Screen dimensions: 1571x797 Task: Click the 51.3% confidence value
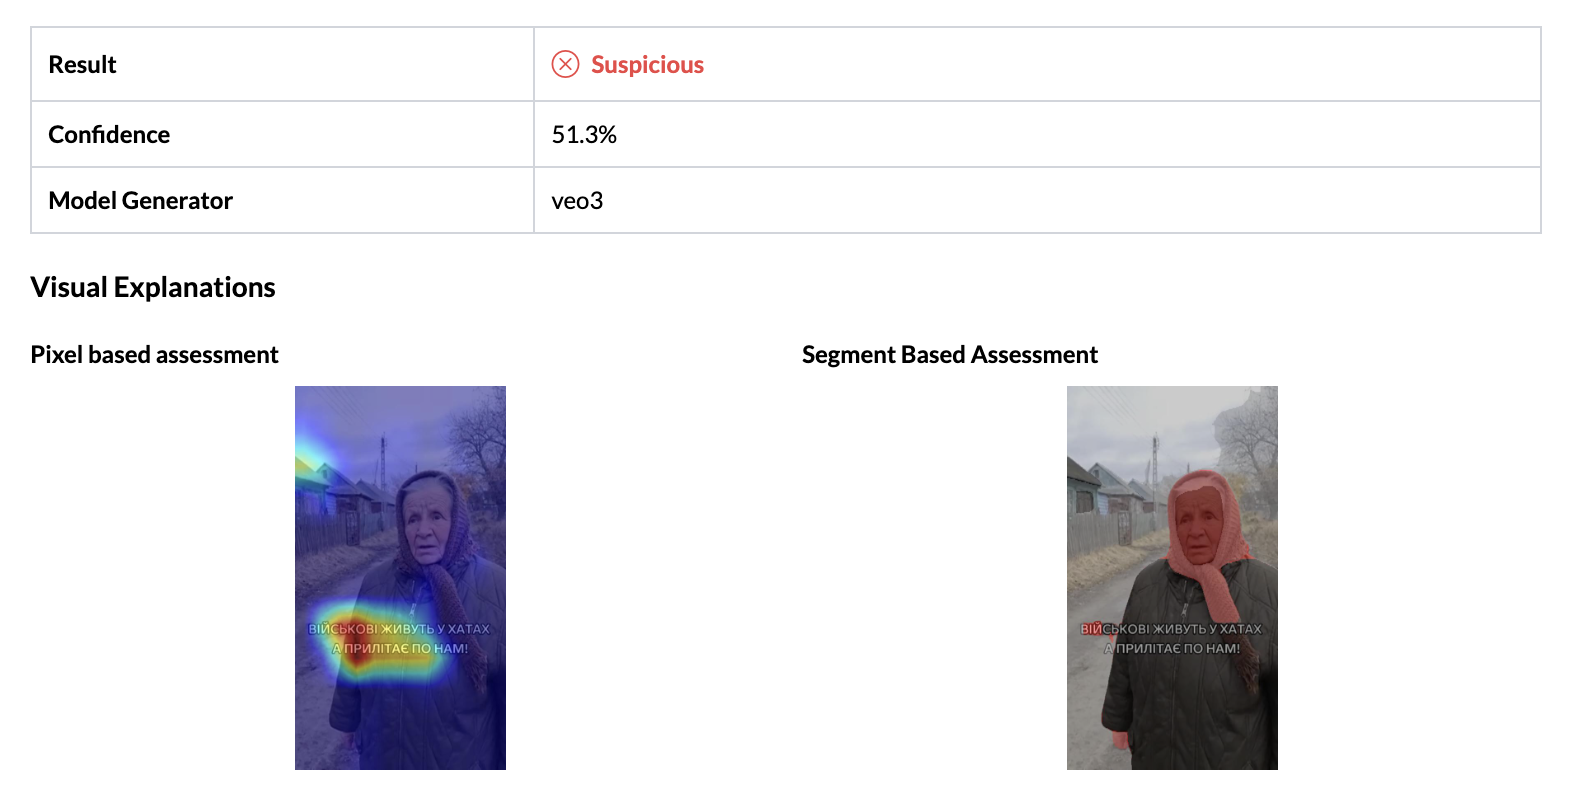click(584, 135)
